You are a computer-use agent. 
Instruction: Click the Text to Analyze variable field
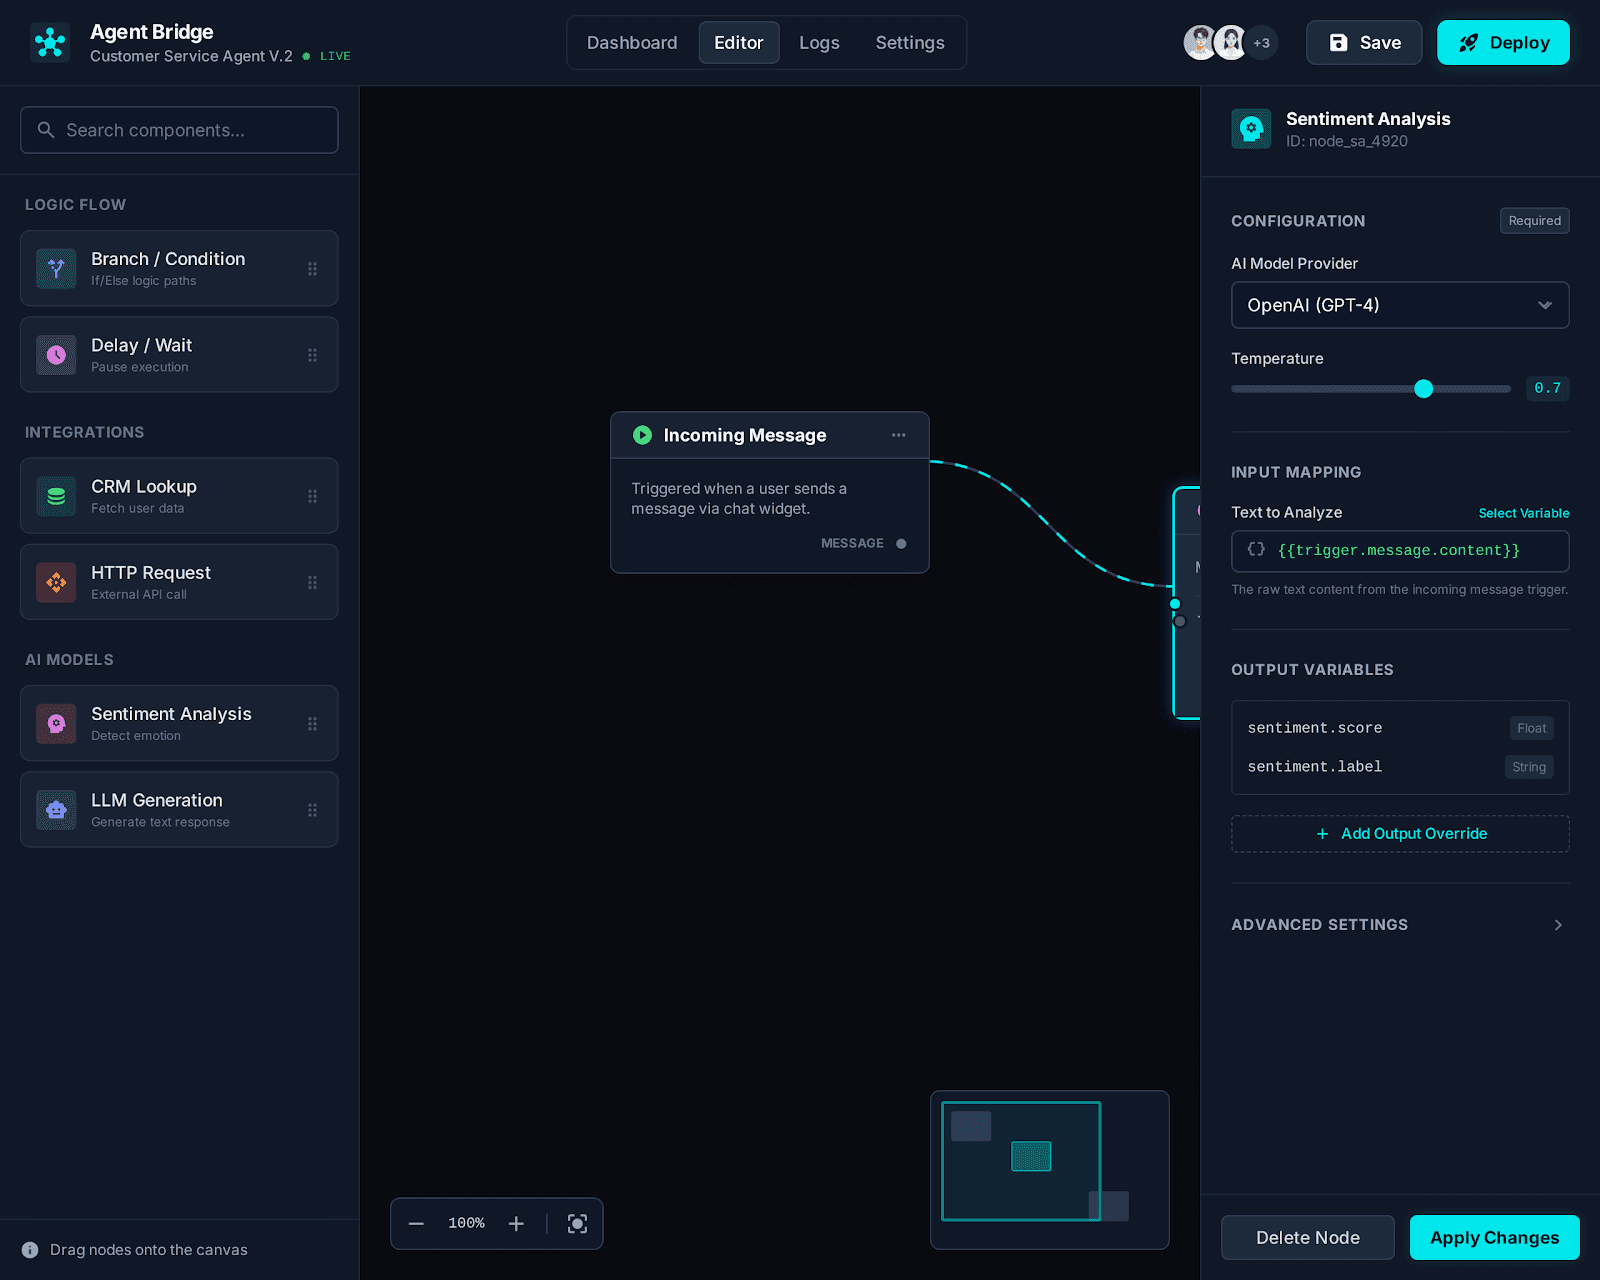(x=1400, y=551)
